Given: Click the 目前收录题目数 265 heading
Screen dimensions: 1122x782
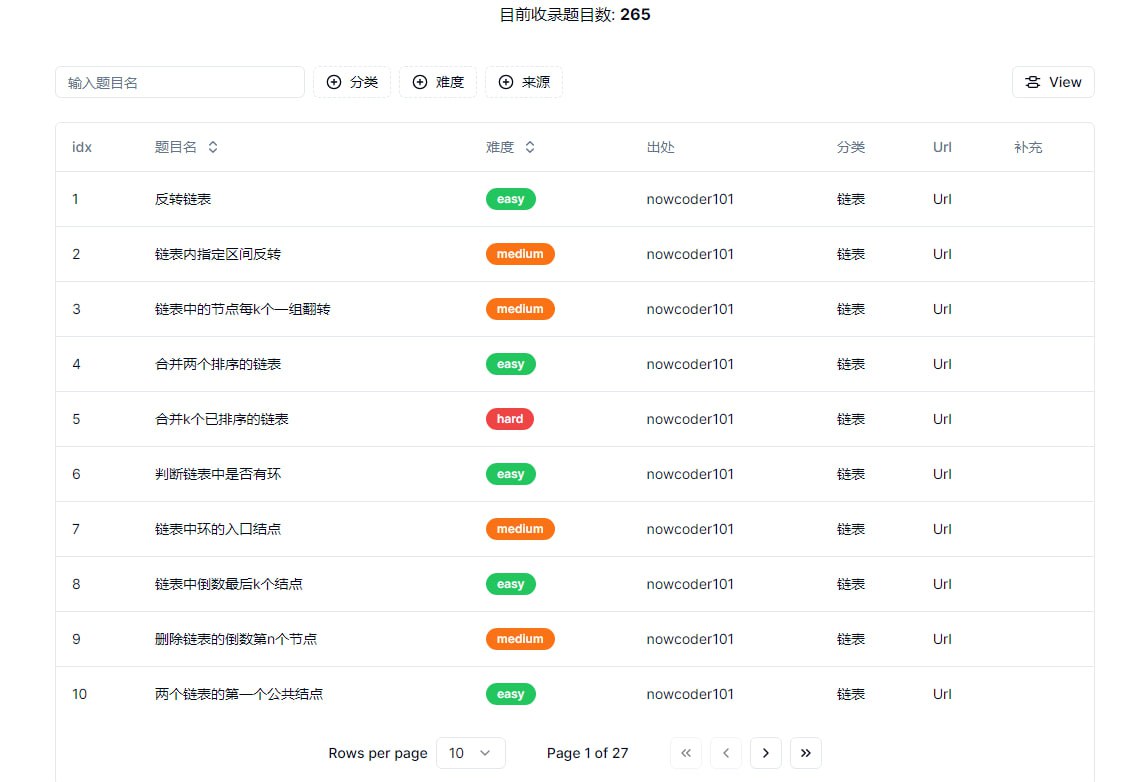Looking at the screenshot, I should (575, 14).
